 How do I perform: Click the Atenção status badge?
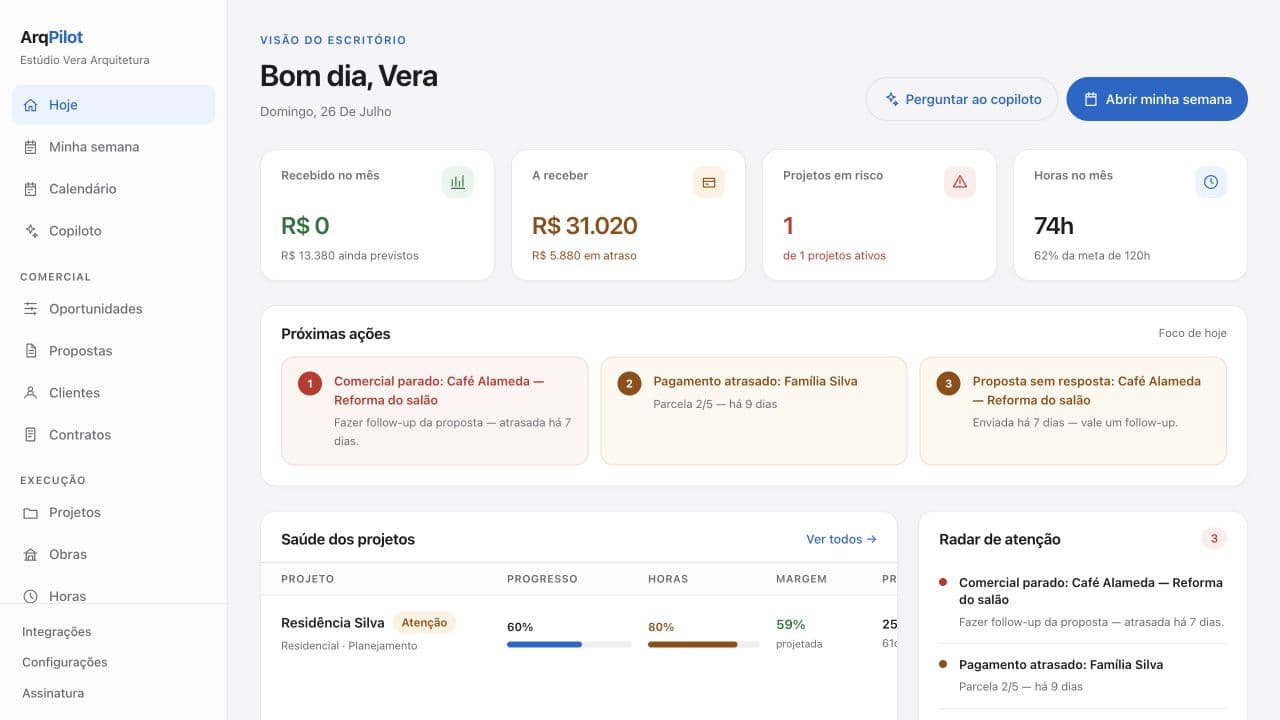click(x=424, y=622)
